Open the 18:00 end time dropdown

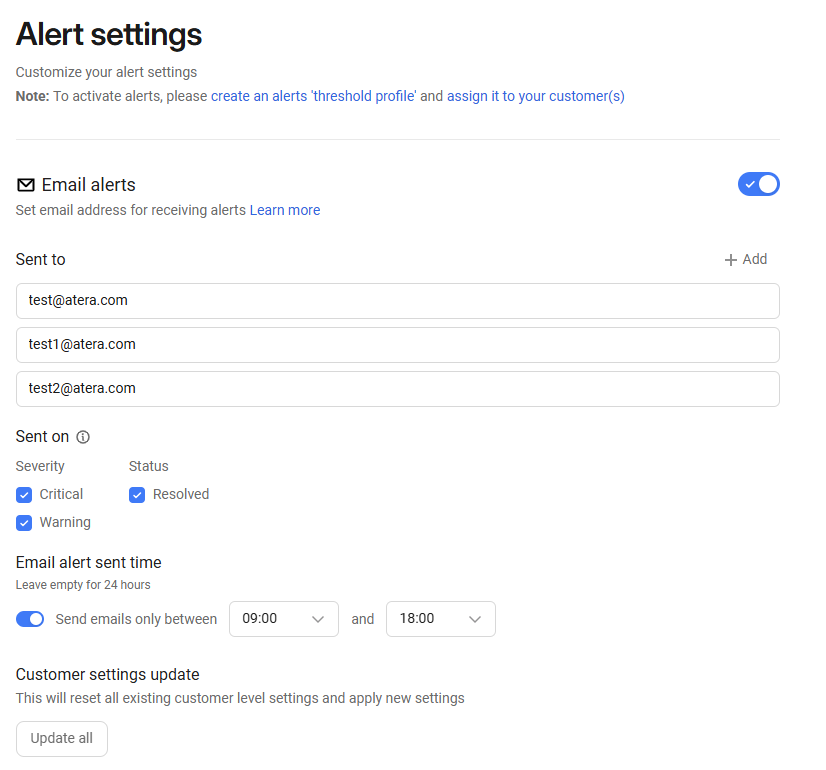click(441, 619)
